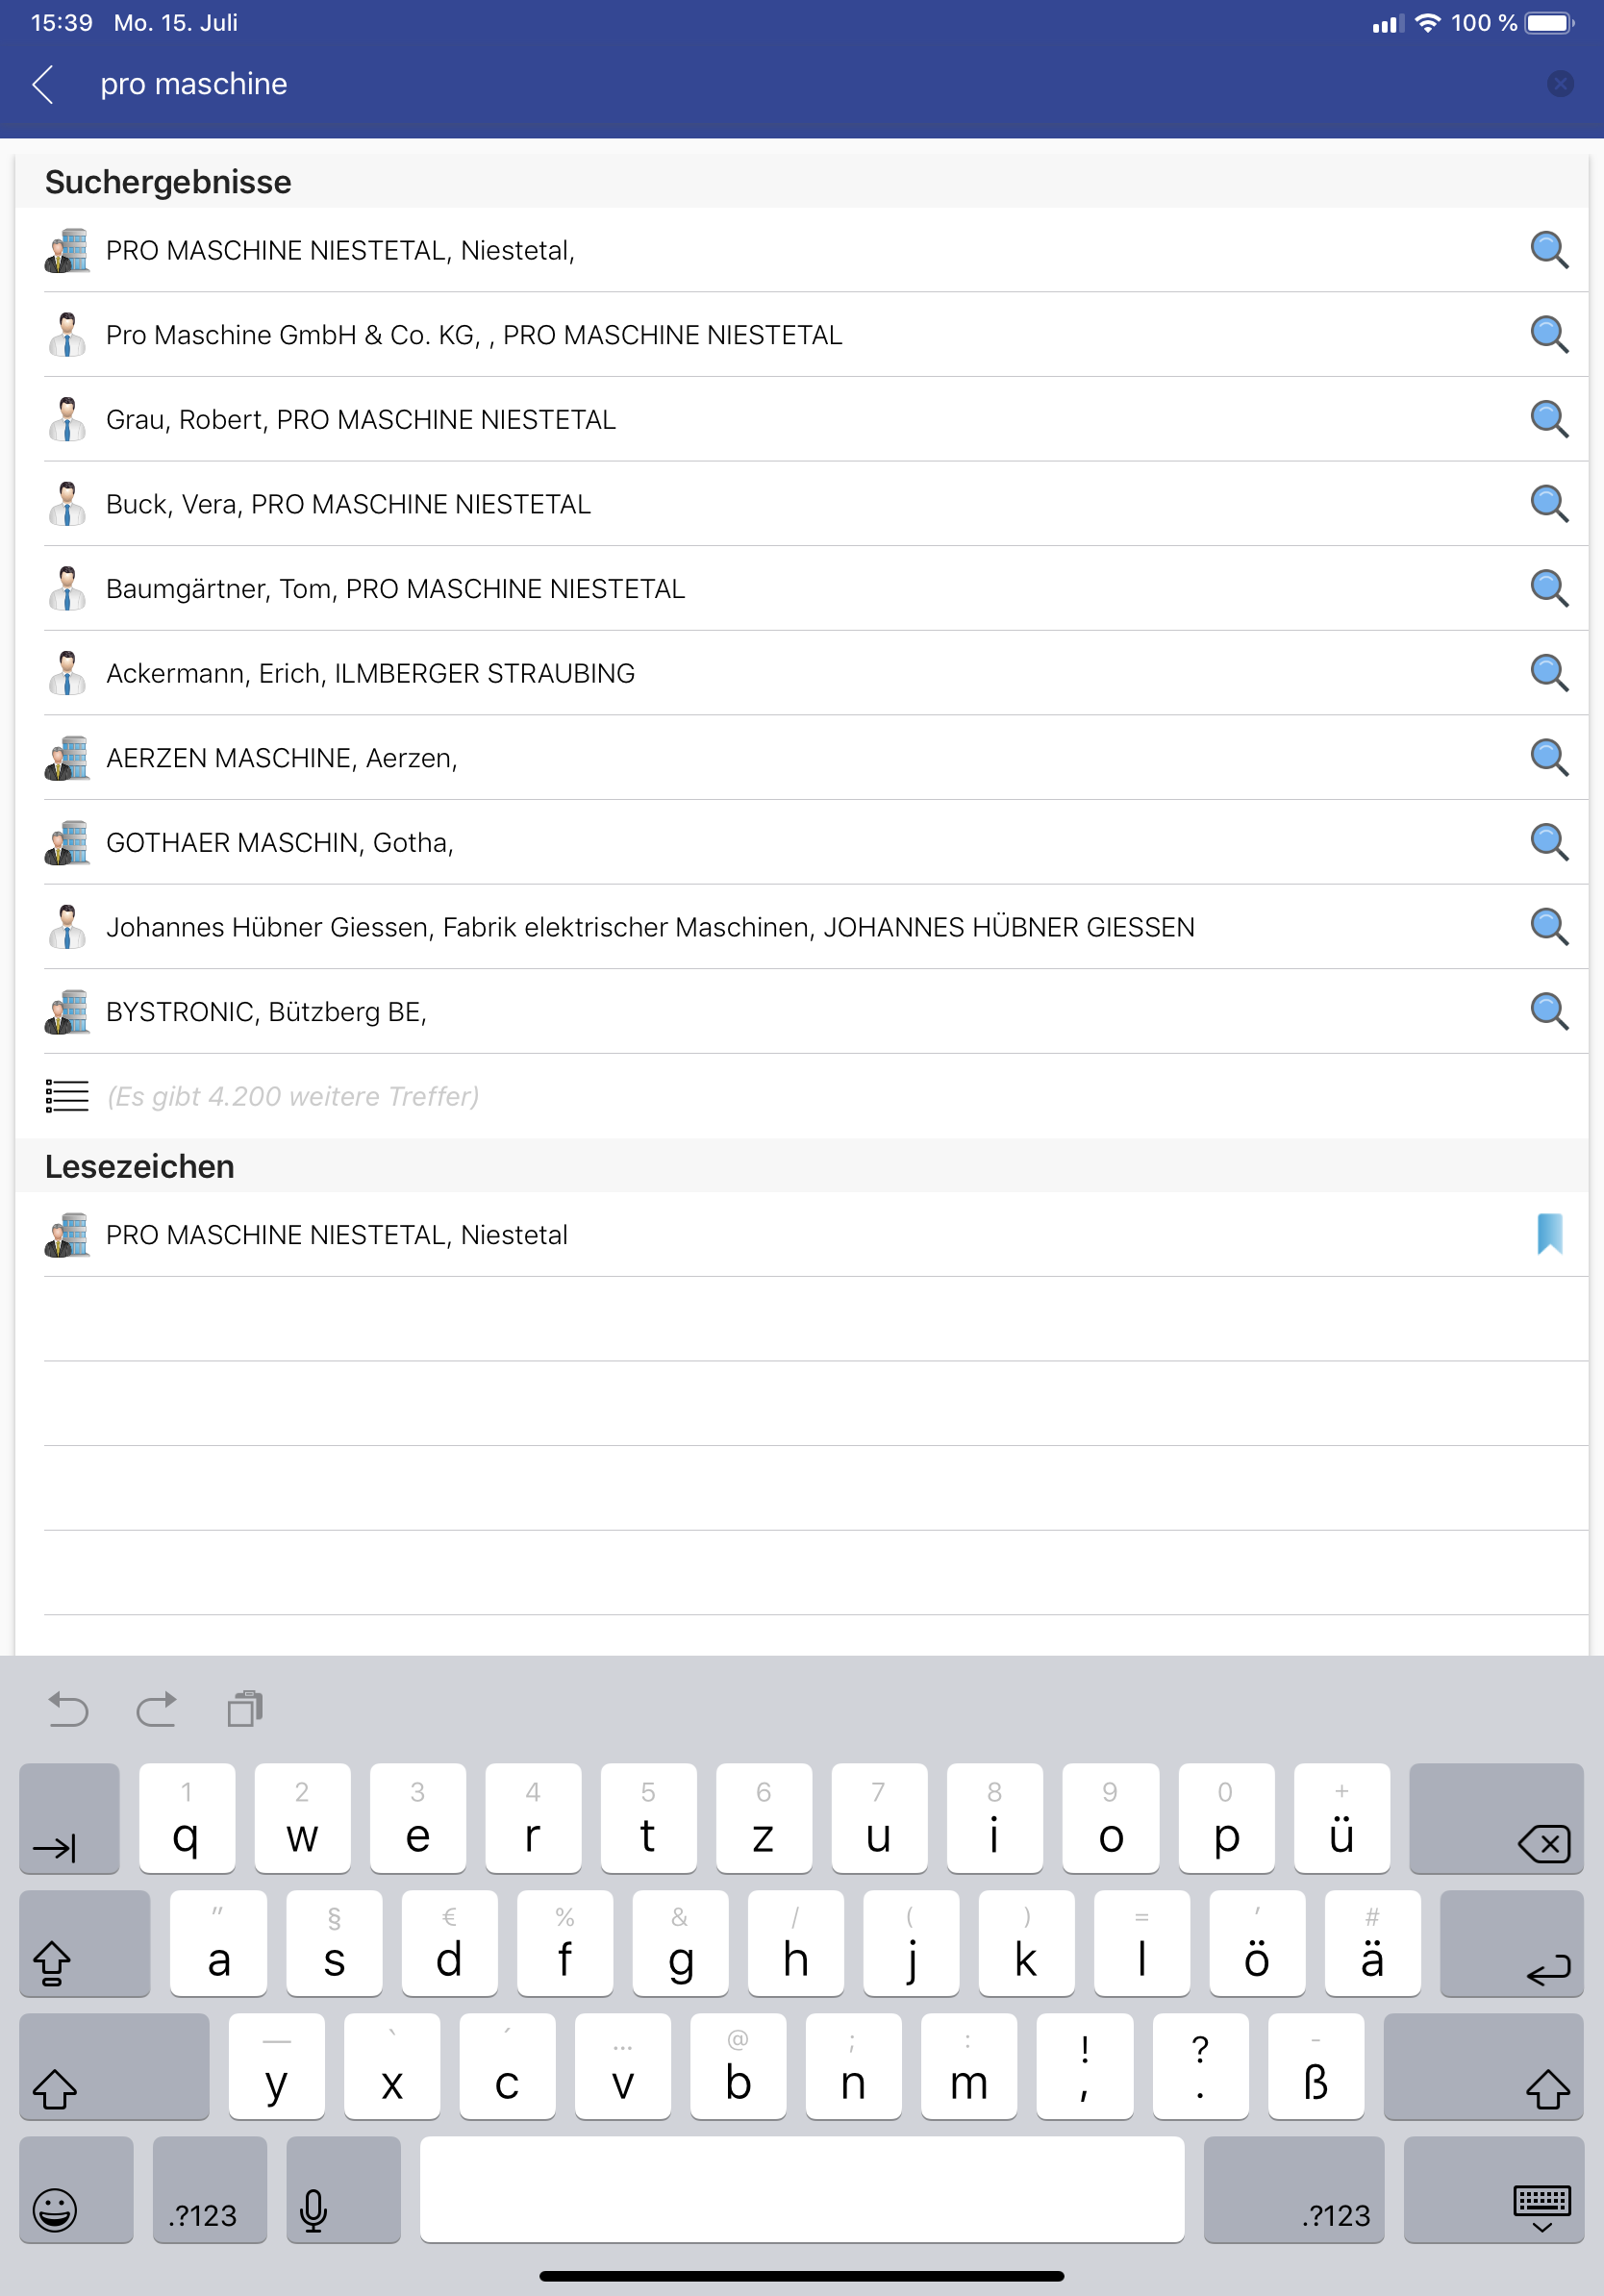This screenshot has width=1604, height=2296.
Task: Tap the keyboard redo arrow
Action: pyautogui.click(x=157, y=1709)
